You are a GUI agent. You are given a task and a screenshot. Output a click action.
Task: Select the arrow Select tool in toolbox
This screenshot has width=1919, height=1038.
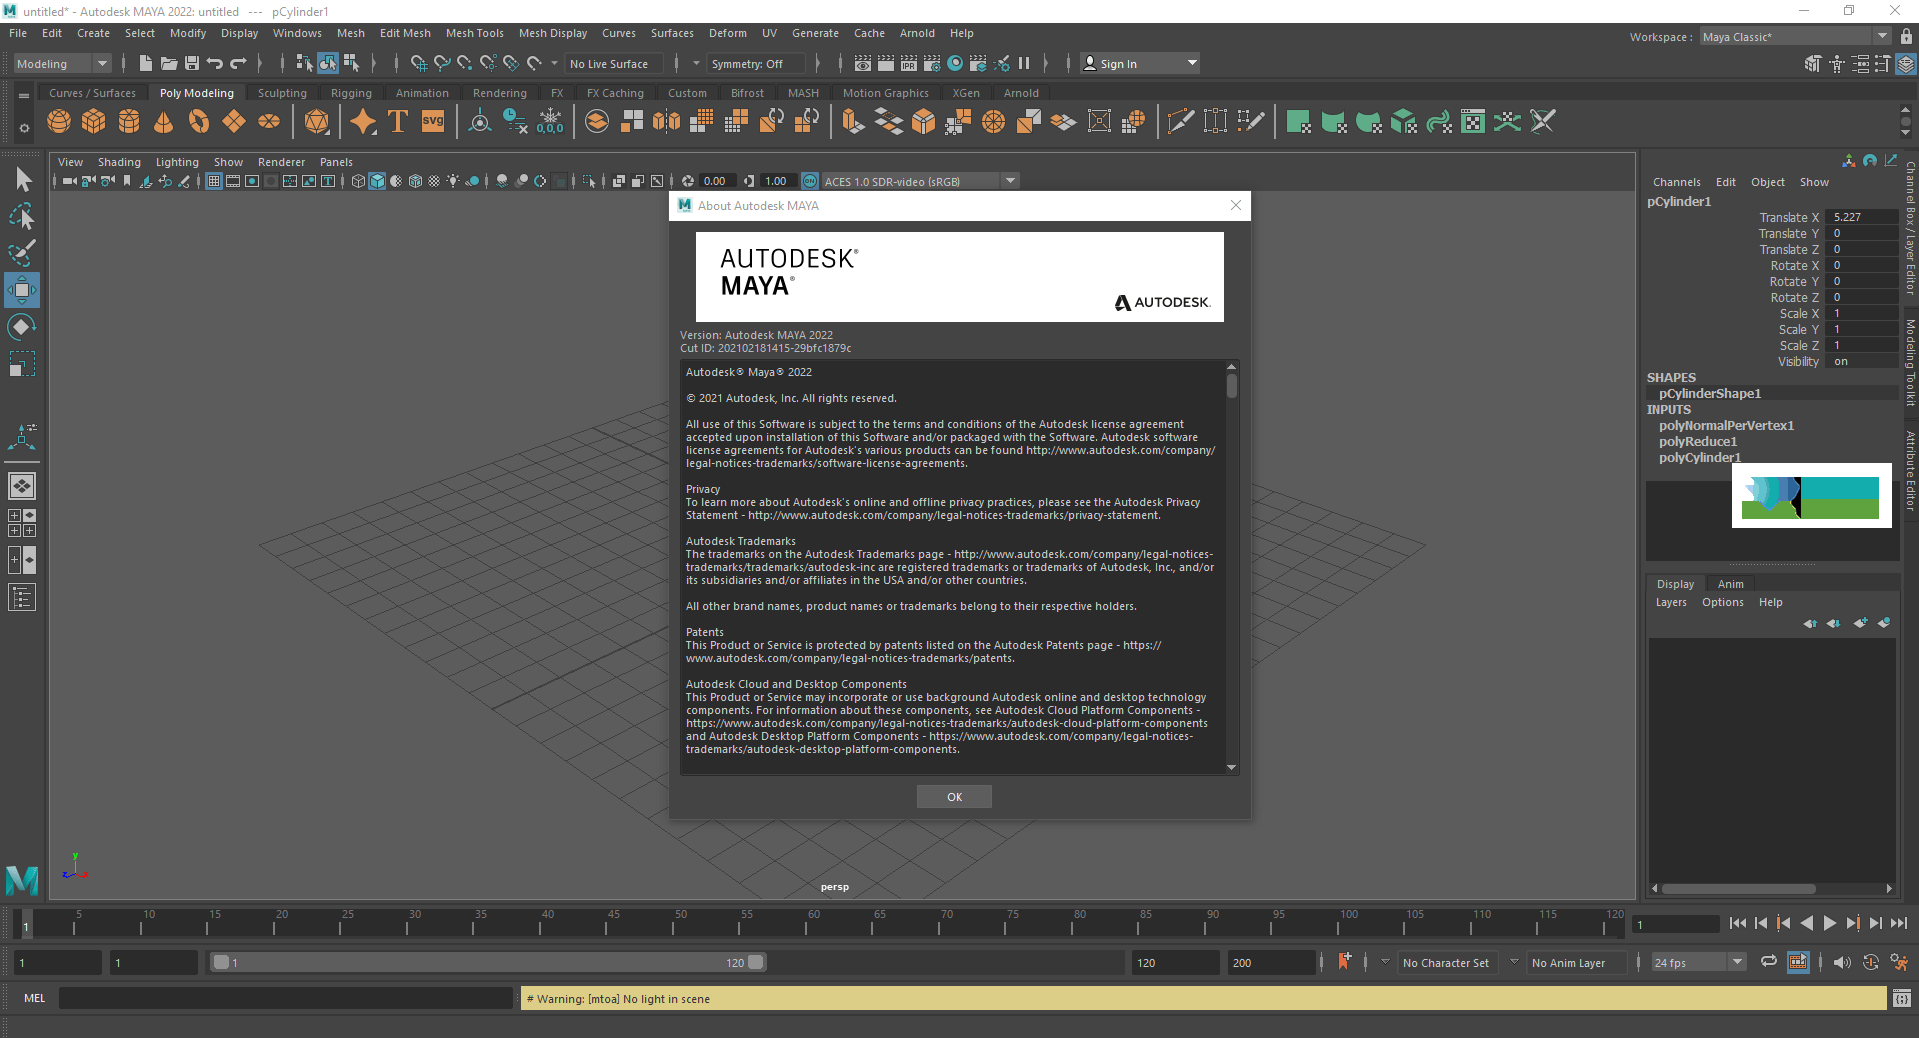(x=22, y=180)
